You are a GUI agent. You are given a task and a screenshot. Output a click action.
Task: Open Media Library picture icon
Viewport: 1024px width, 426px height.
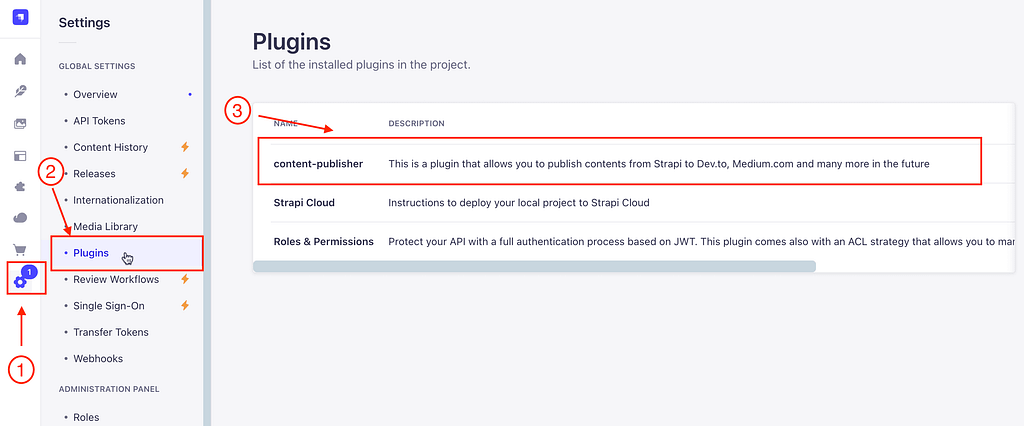pyautogui.click(x=20, y=123)
